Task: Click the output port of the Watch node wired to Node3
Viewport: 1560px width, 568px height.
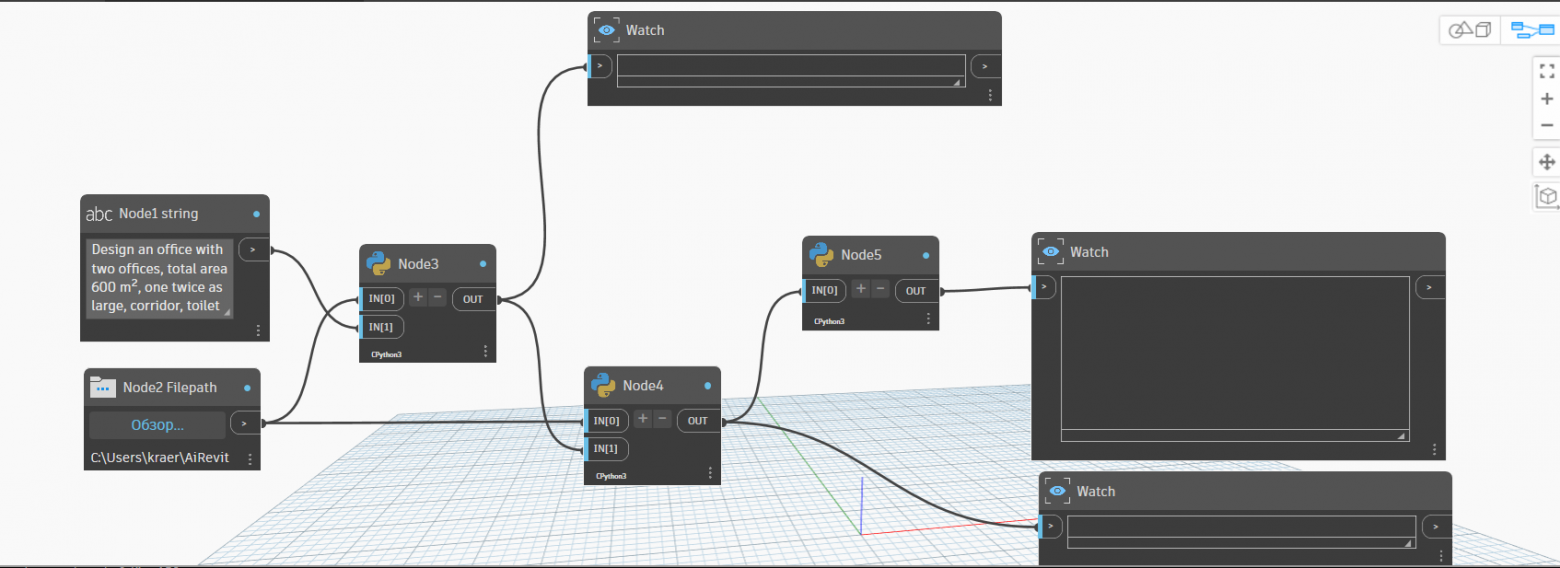Action: pos(986,66)
